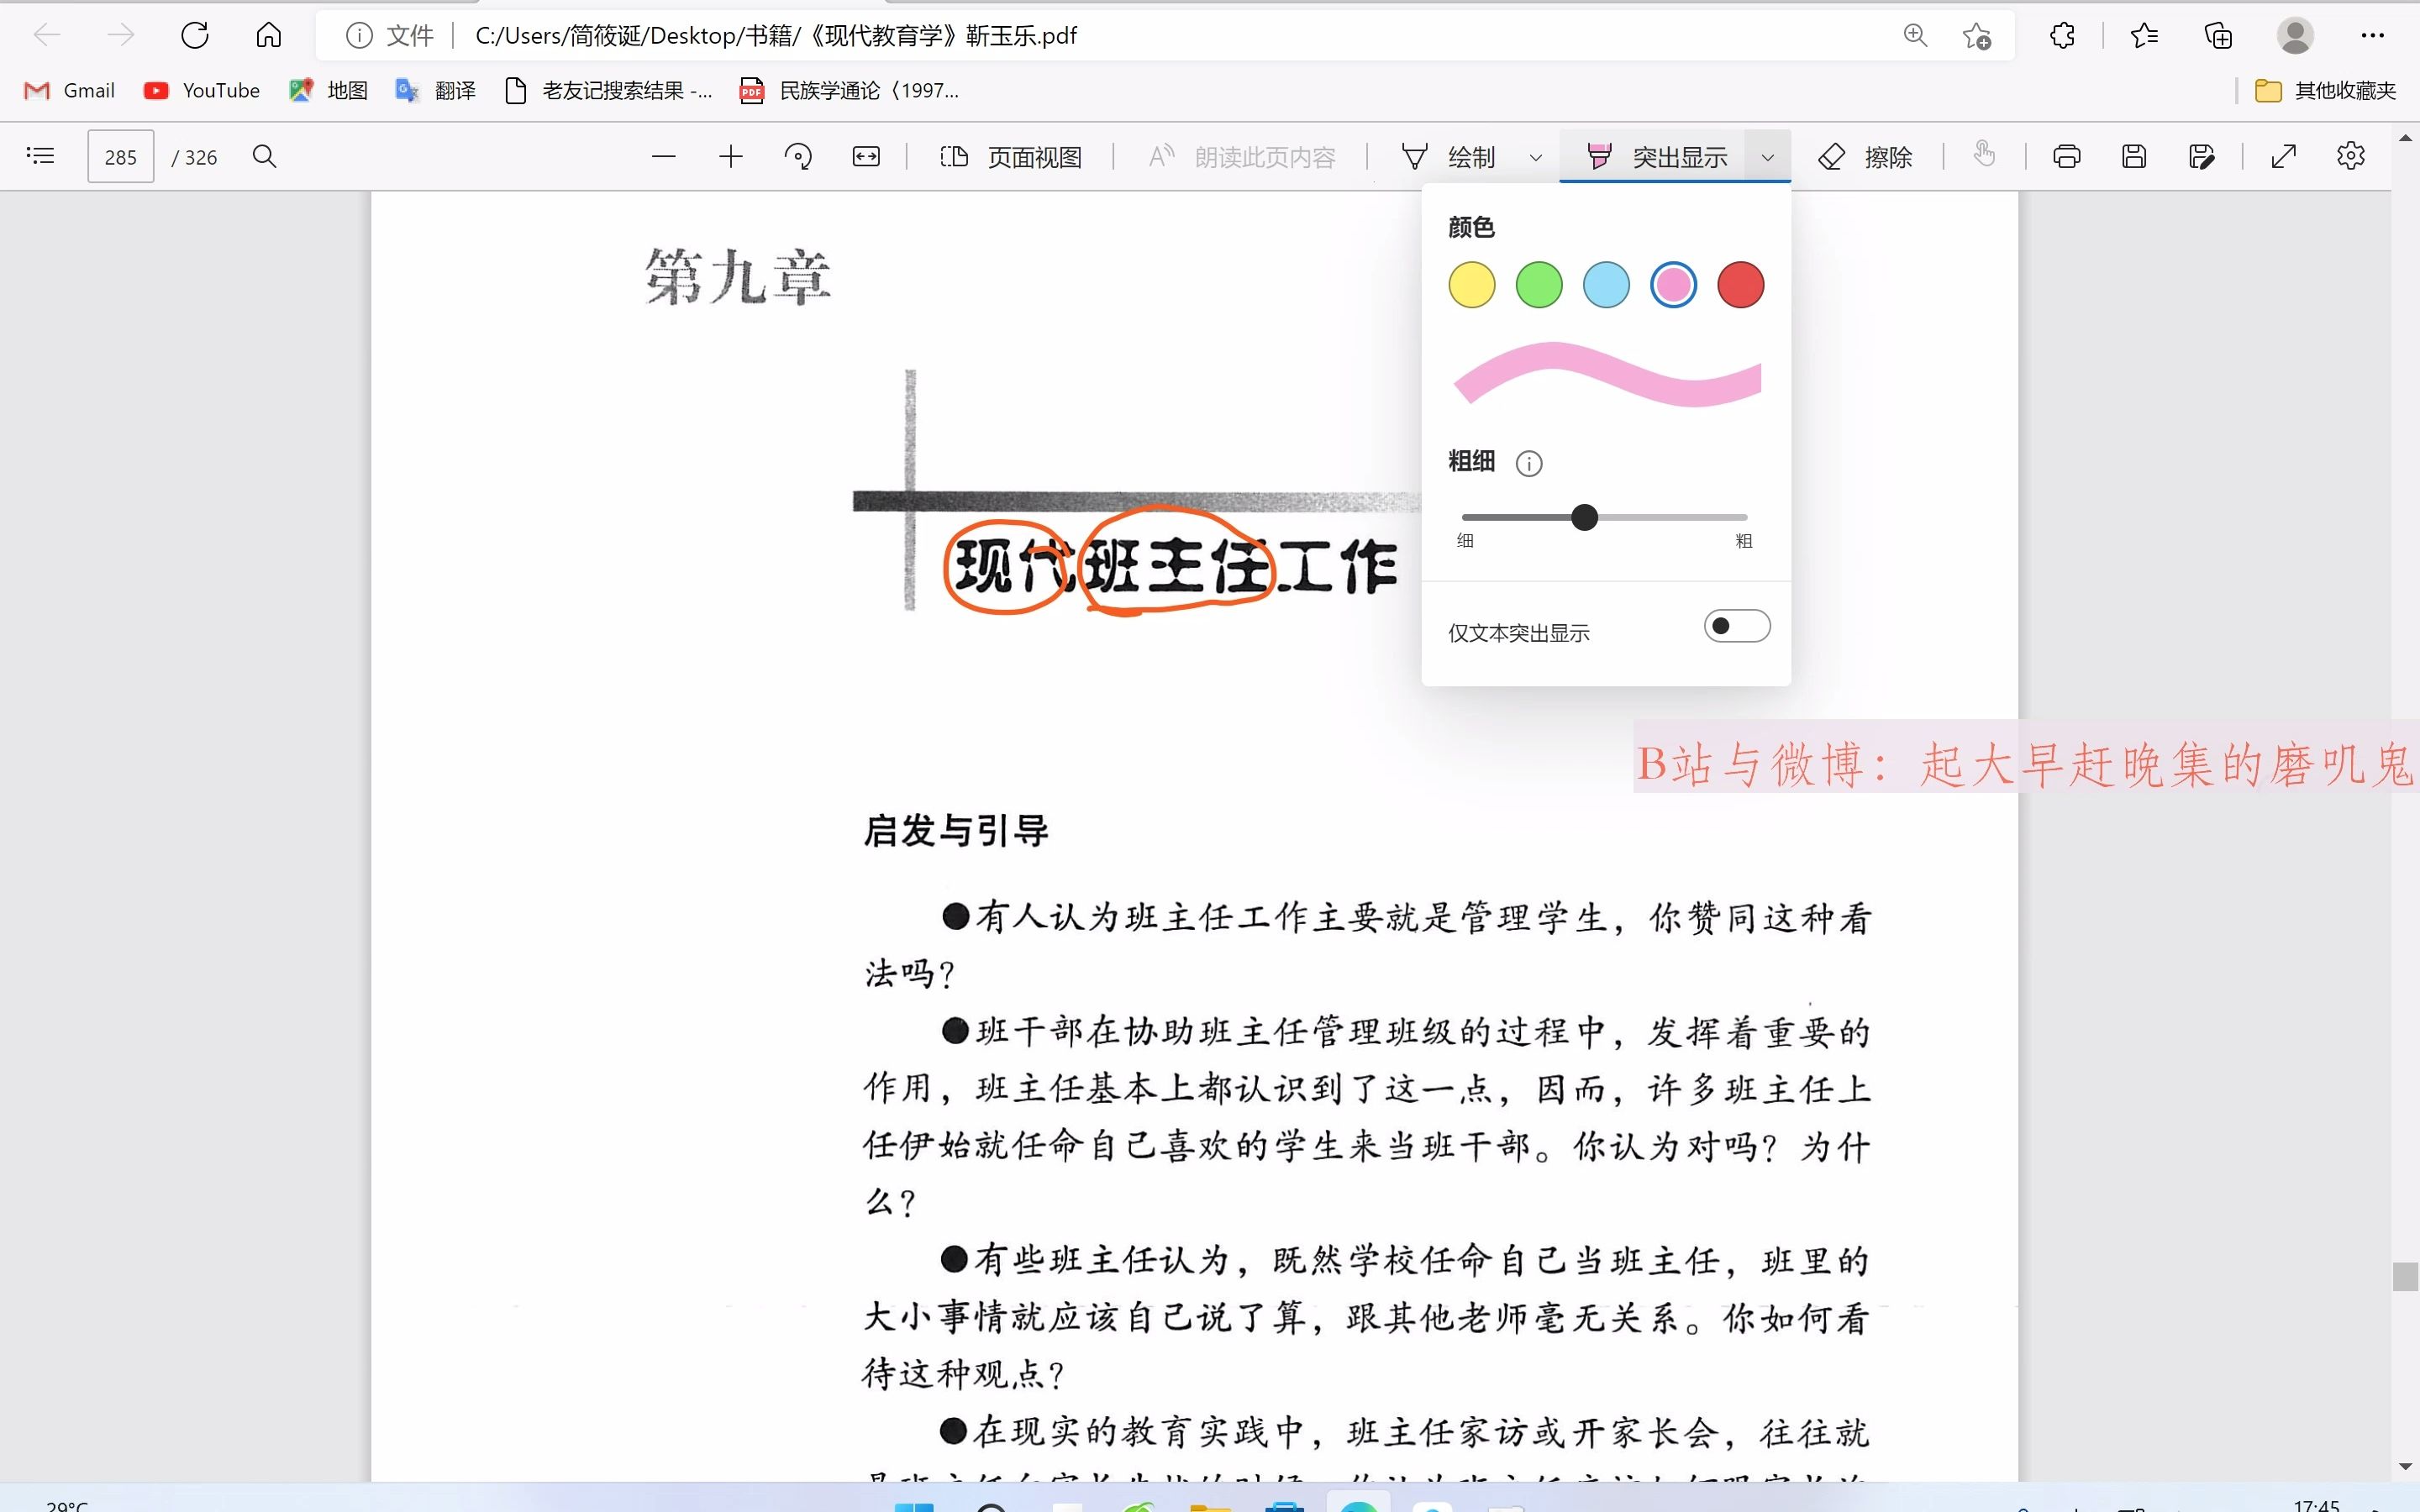Save the PDF as a new file

(x=2201, y=156)
